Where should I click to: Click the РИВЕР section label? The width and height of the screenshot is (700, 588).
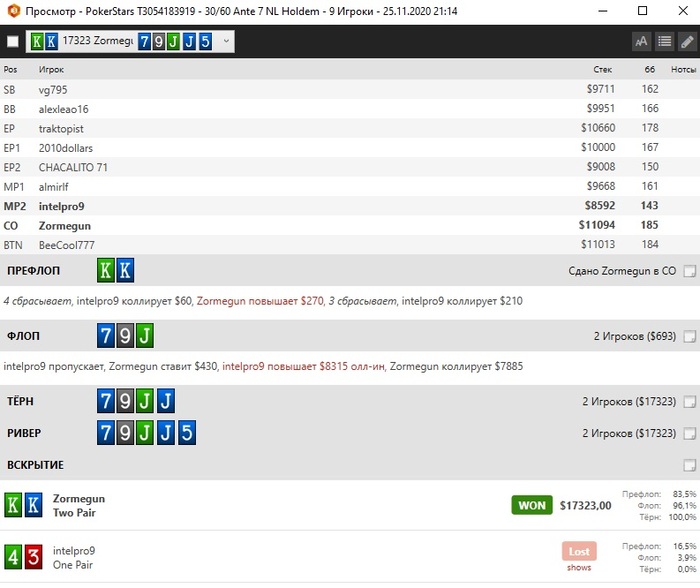(24, 433)
